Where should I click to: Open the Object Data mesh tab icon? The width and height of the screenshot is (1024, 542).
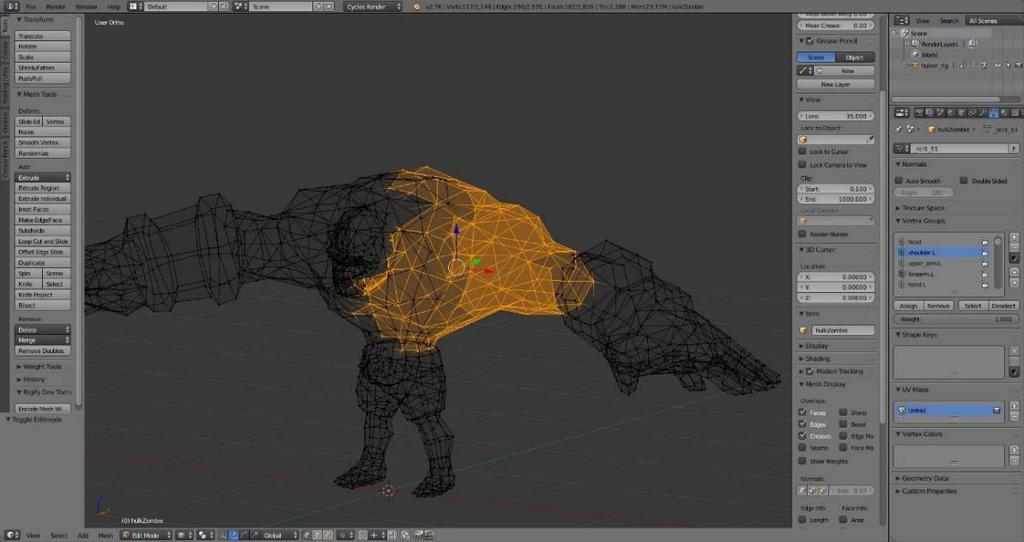click(994, 113)
